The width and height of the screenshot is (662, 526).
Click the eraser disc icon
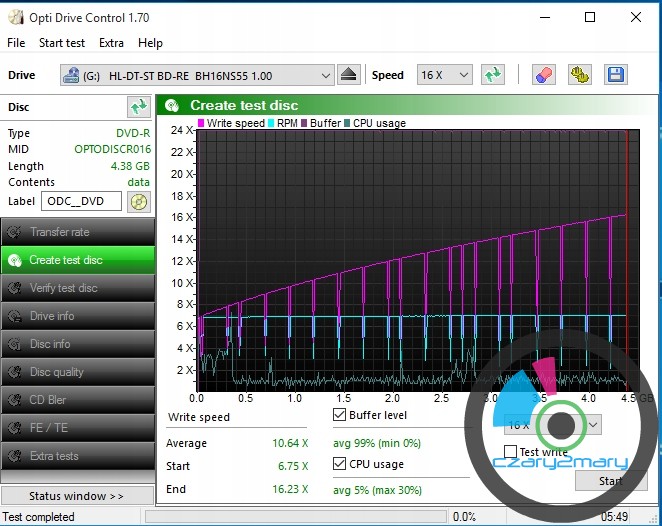pyautogui.click(x=544, y=75)
